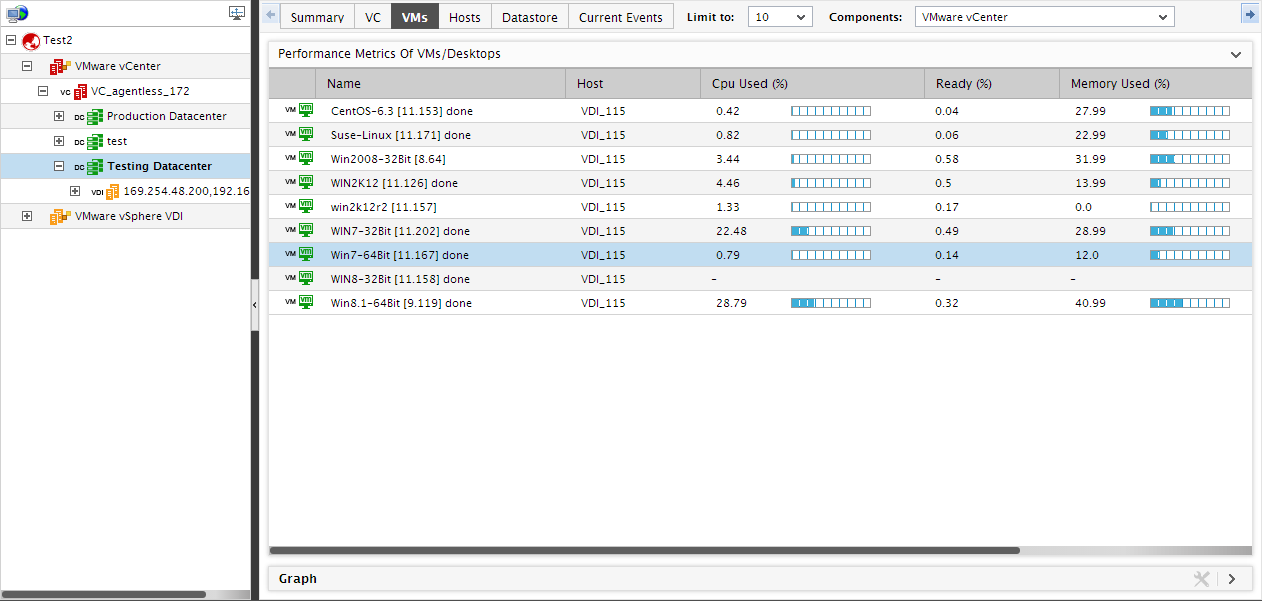Image resolution: width=1262 pixels, height=601 pixels.
Task: Expand the VMware vSphere VDI node
Action: [x=27, y=216]
